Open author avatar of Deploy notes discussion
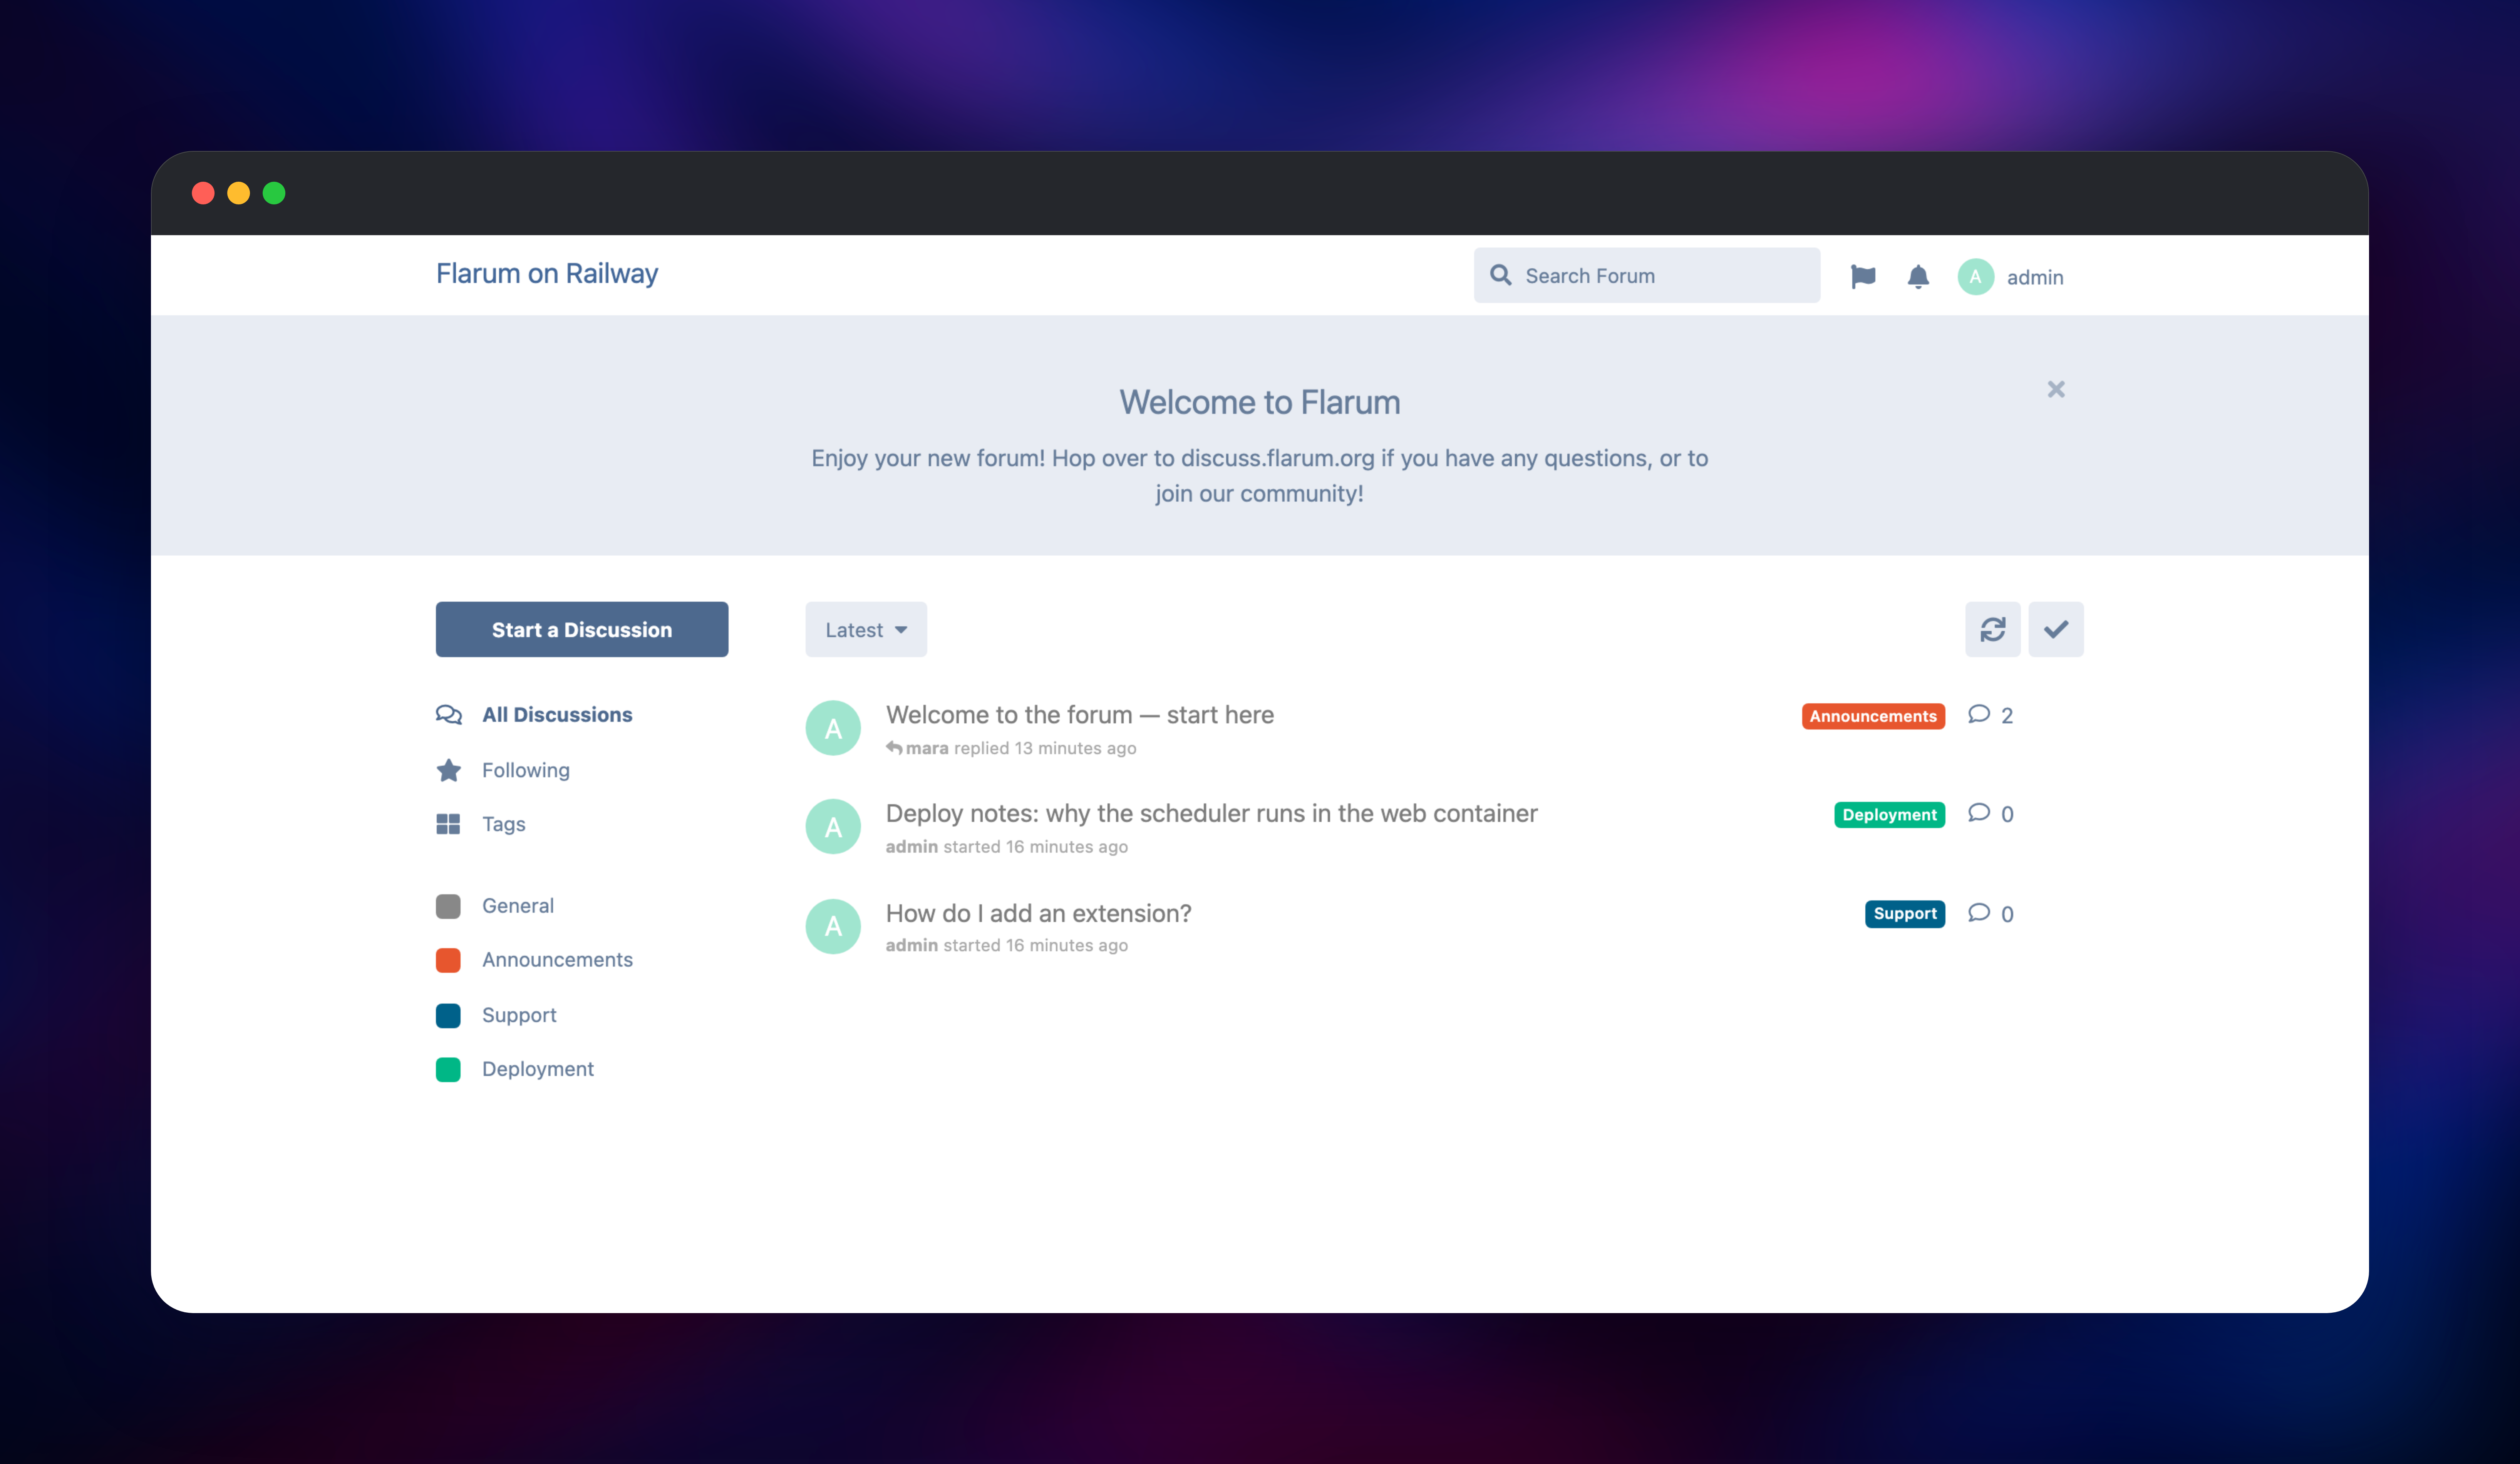The image size is (2520, 1464). [x=833, y=827]
